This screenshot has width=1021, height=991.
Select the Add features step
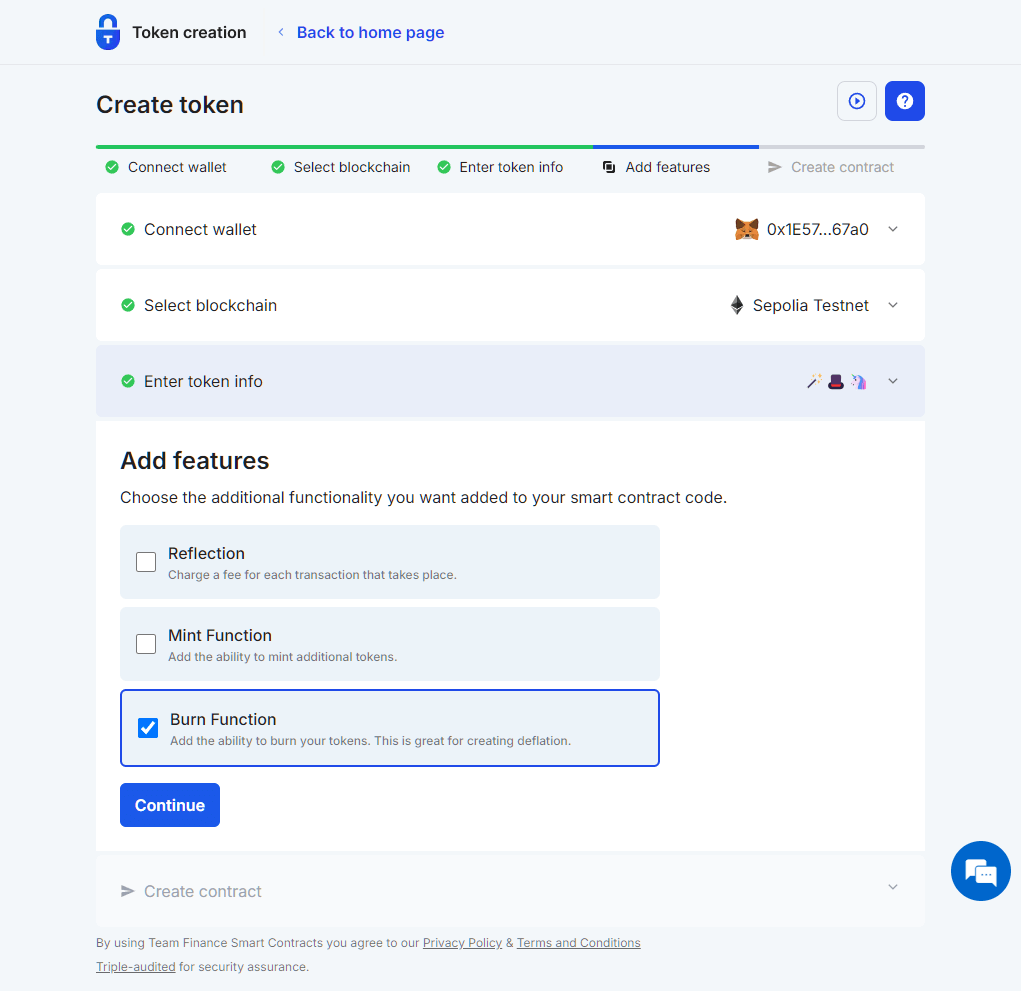click(x=655, y=167)
